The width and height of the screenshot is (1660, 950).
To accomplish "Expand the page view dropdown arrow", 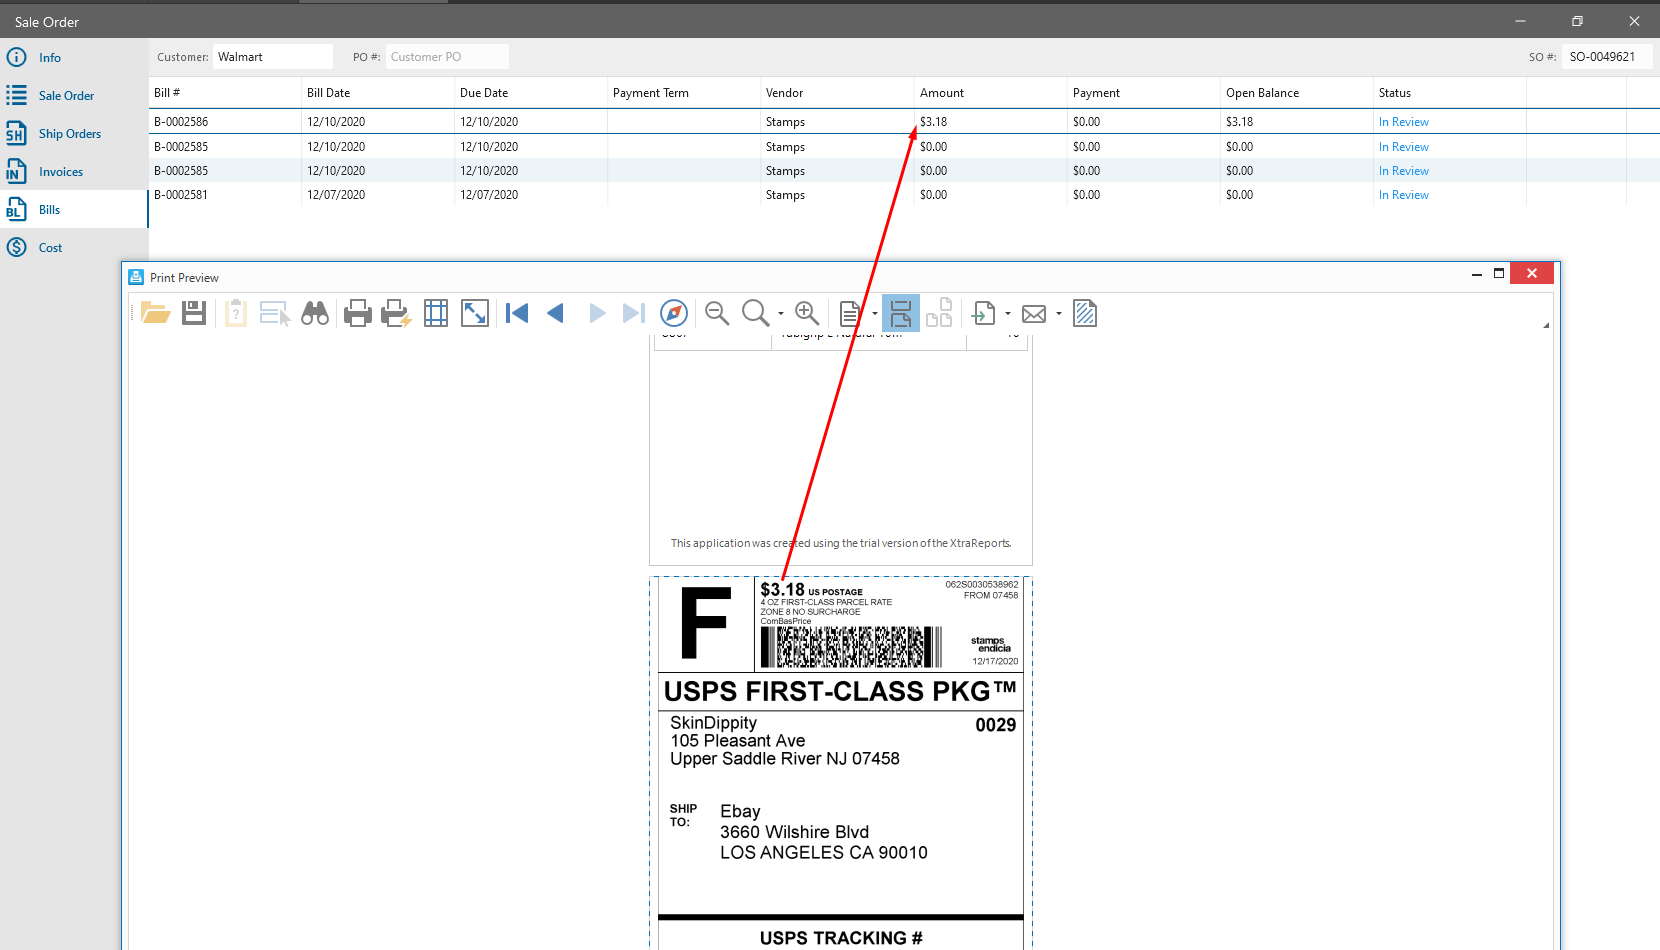I will [x=875, y=313].
